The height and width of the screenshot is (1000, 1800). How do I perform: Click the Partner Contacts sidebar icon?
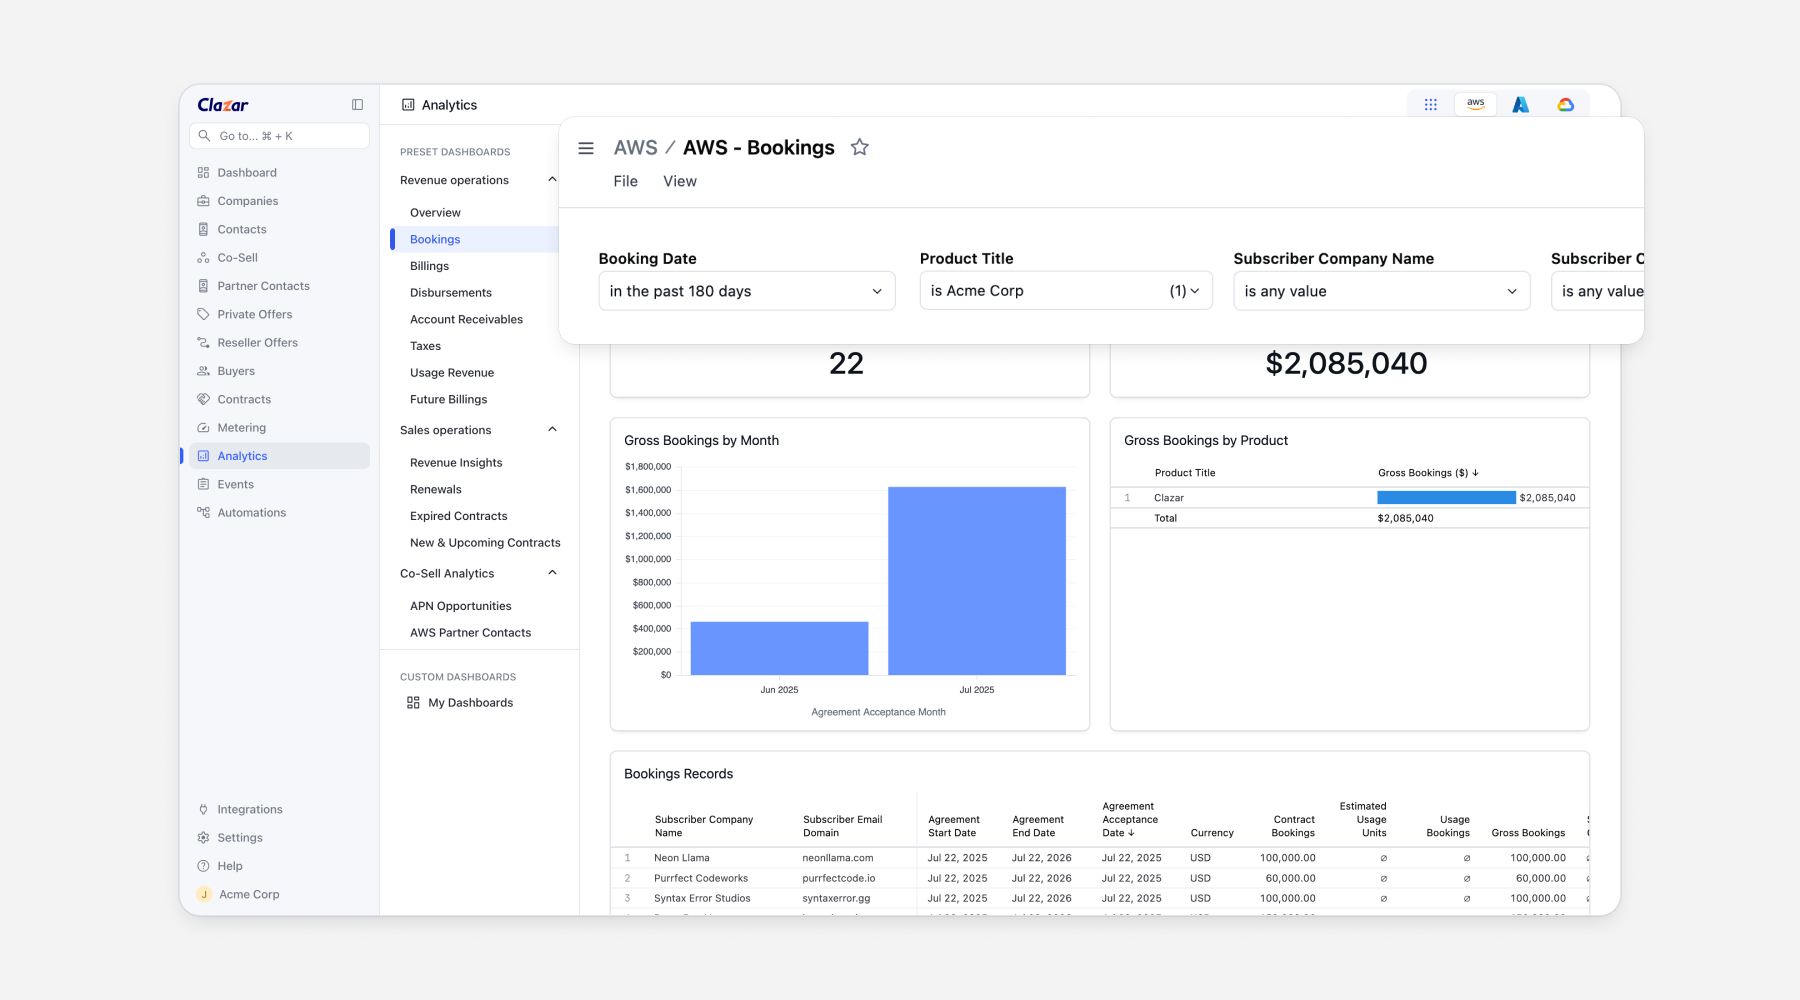203,286
